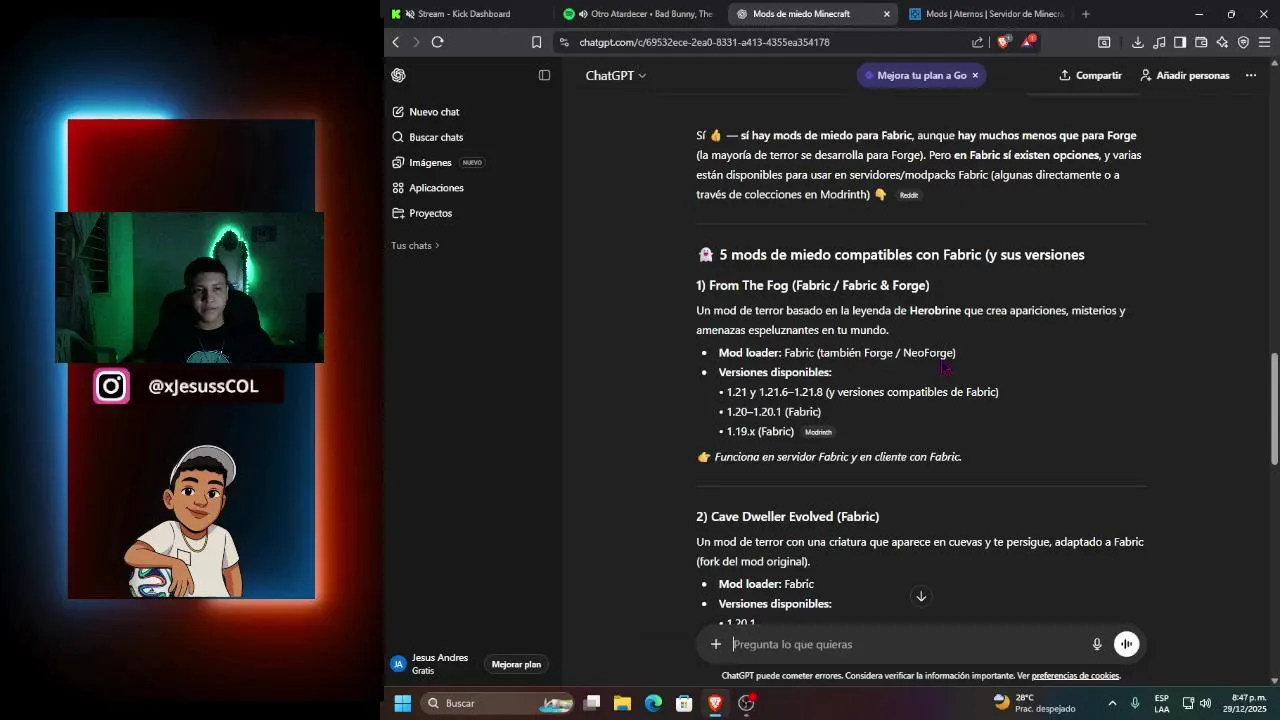Open the ESP LAA language switcher

[1161, 703]
